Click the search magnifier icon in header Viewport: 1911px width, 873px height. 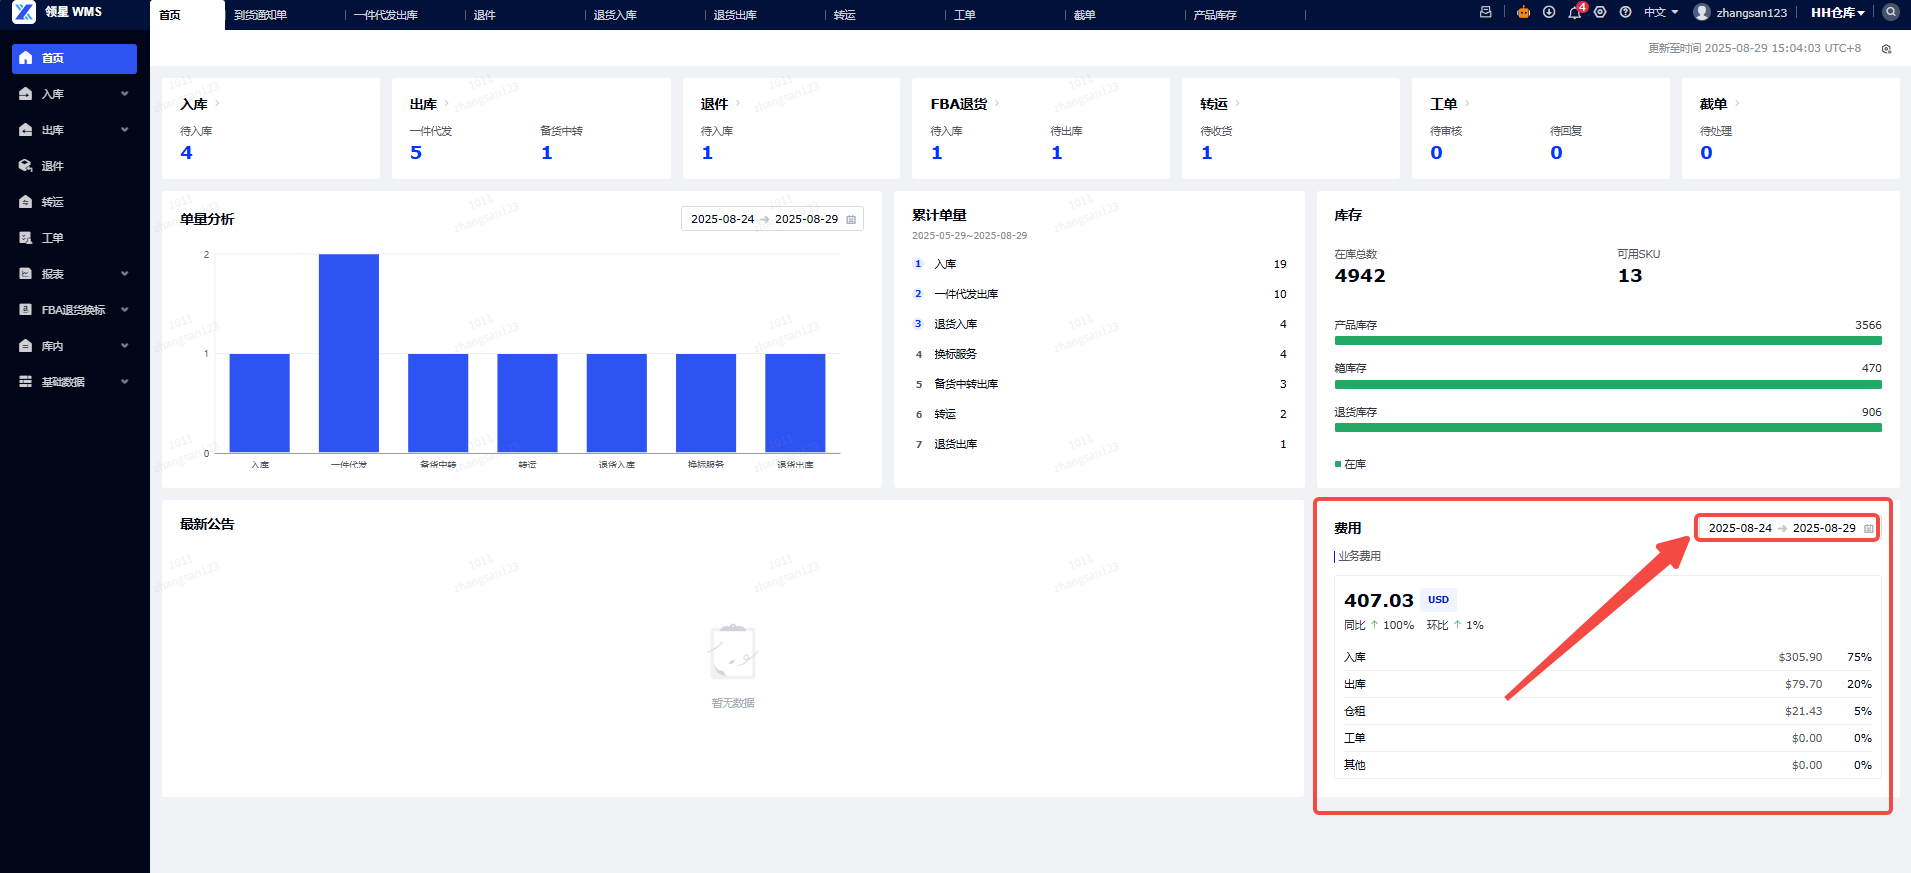tap(1890, 12)
